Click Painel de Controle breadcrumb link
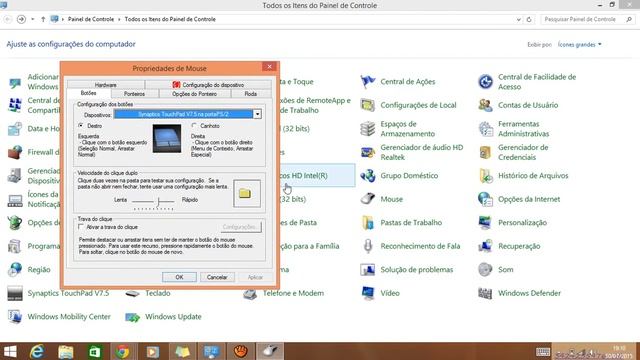This screenshot has height=360, width=640. 91,19
